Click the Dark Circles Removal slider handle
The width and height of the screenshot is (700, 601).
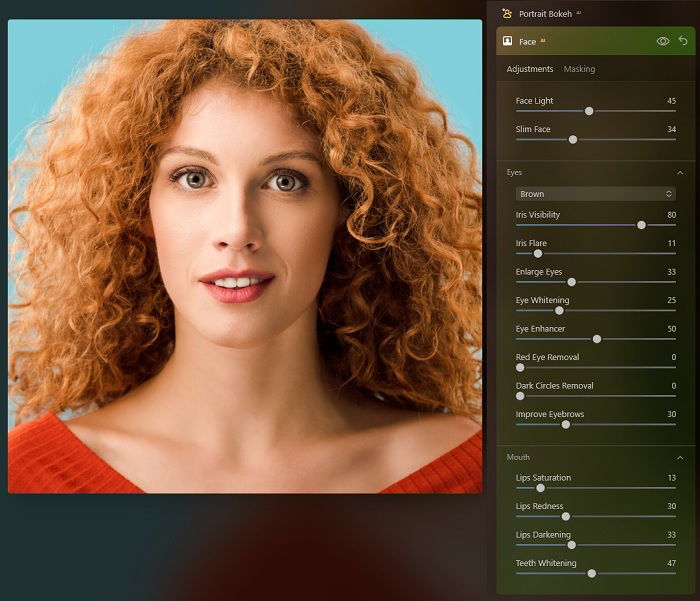click(520, 396)
